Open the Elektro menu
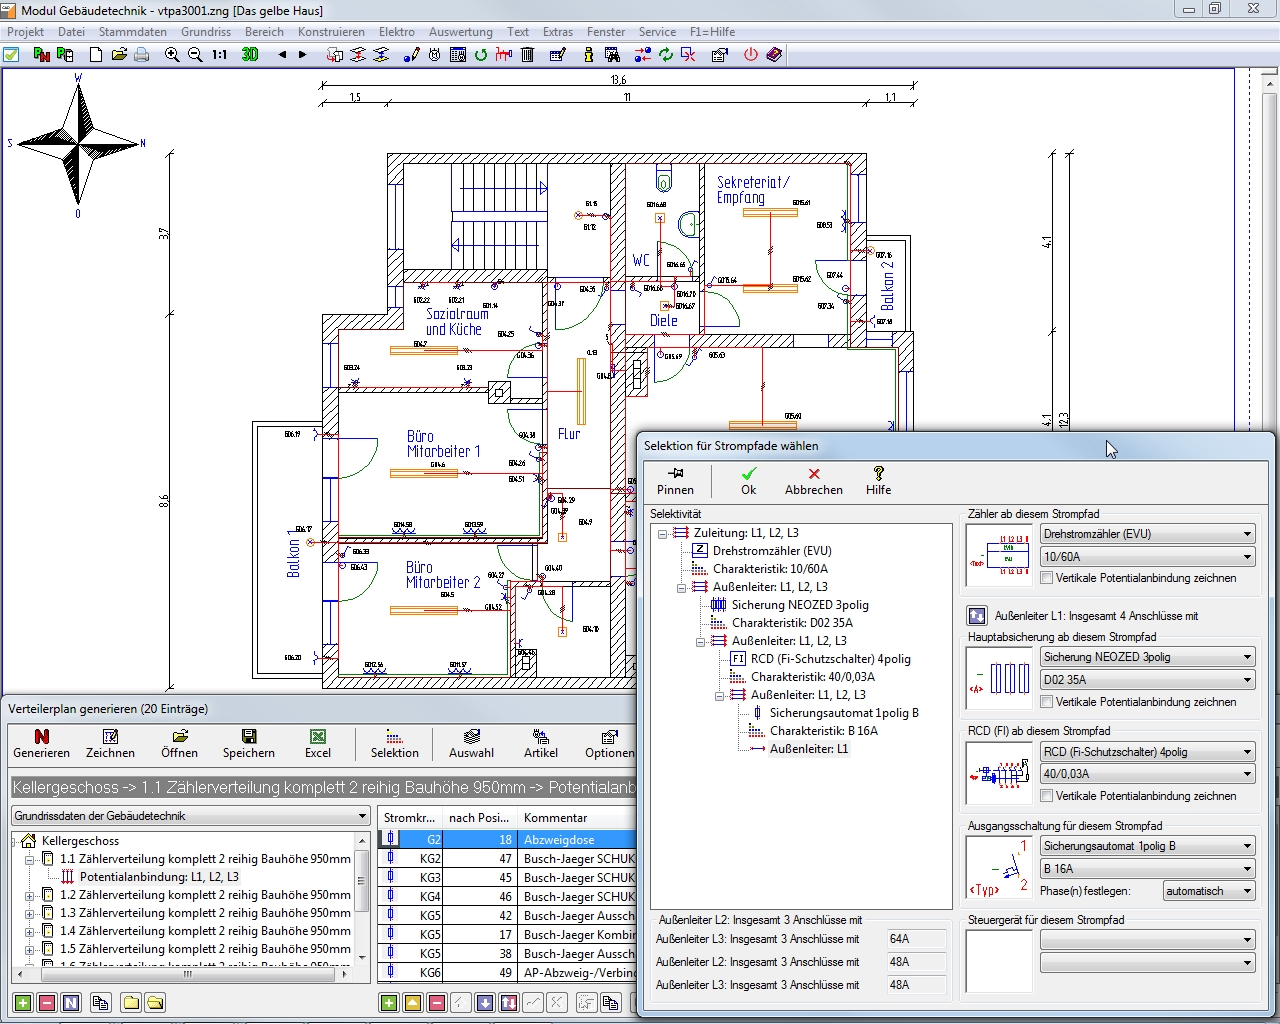The image size is (1280, 1024). coord(396,32)
